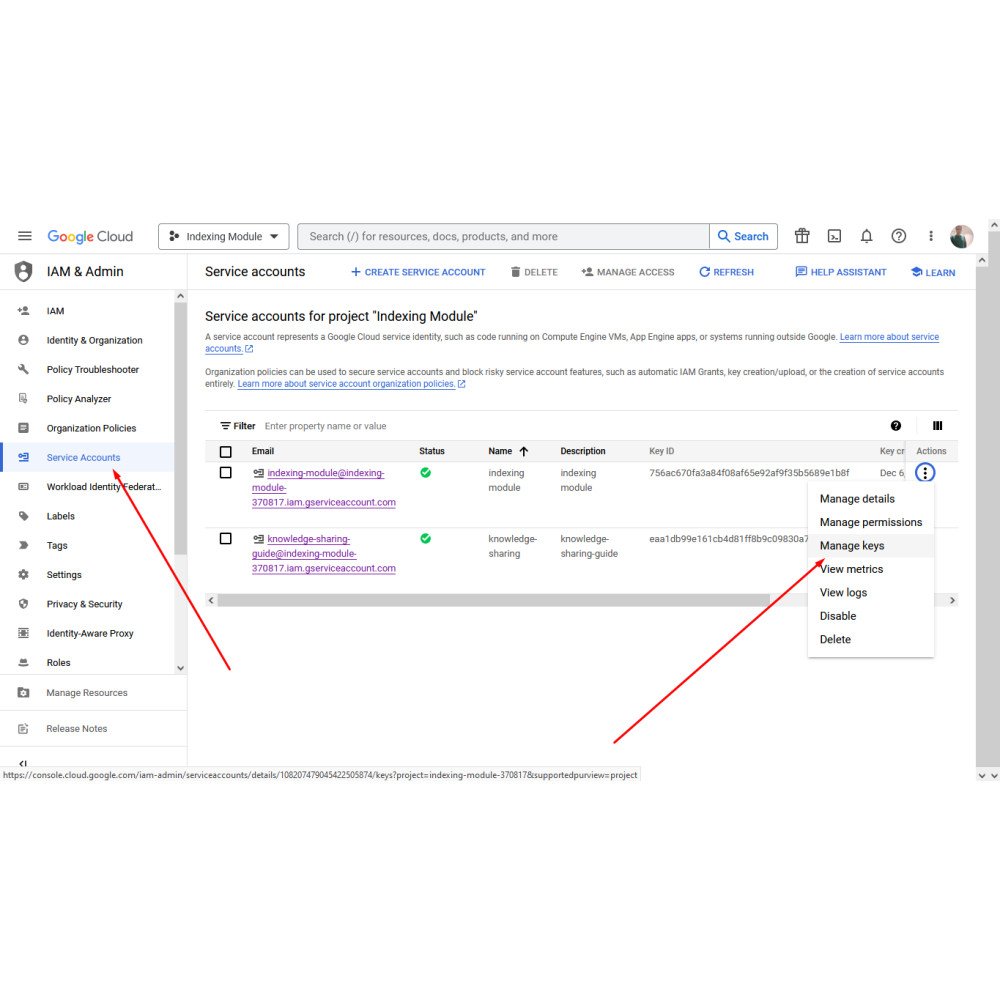This screenshot has width=1000, height=1000.
Task: Open Tags in sidebar
Action: [x=87, y=545]
